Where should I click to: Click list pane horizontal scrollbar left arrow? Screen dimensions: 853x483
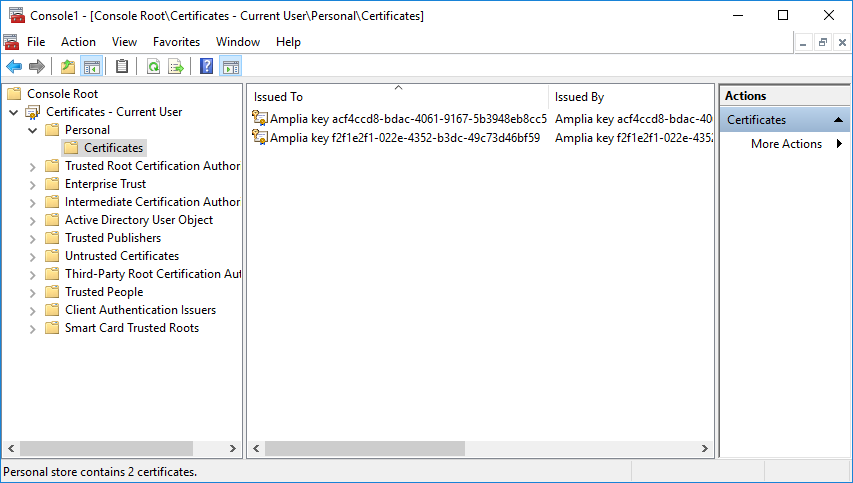[x=256, y=449]
